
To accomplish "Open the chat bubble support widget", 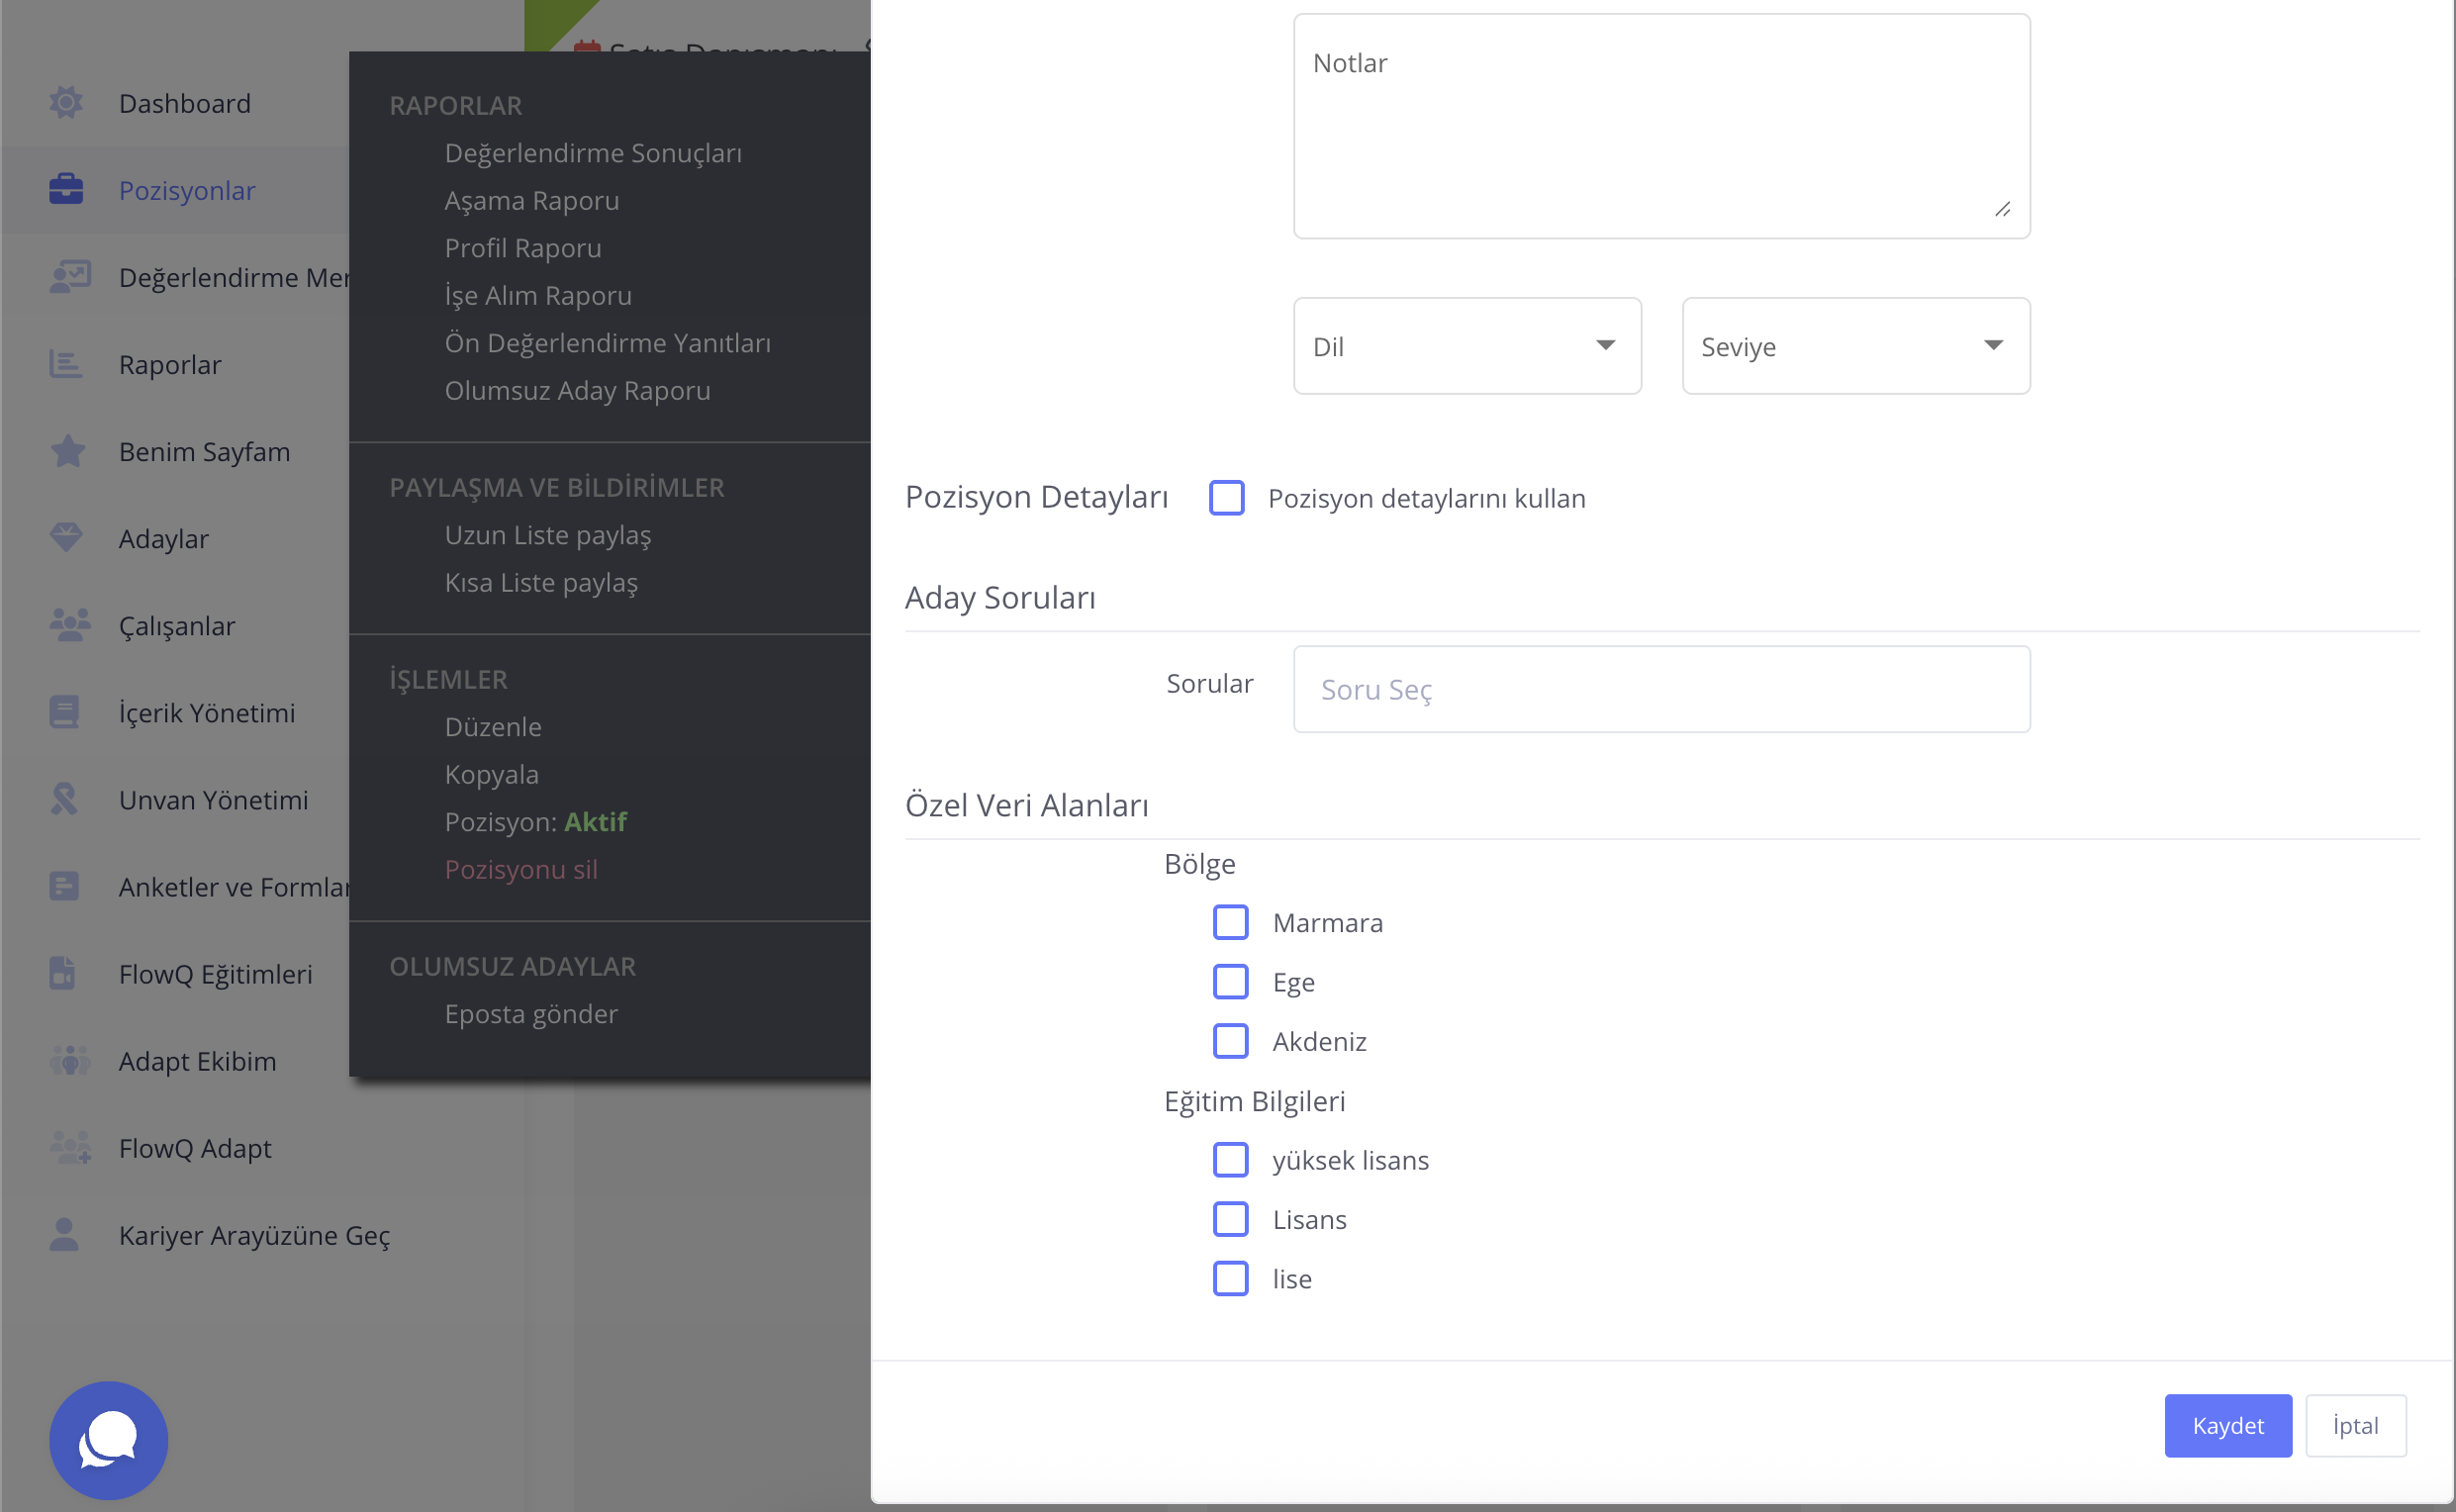I will click(108, 1440).
